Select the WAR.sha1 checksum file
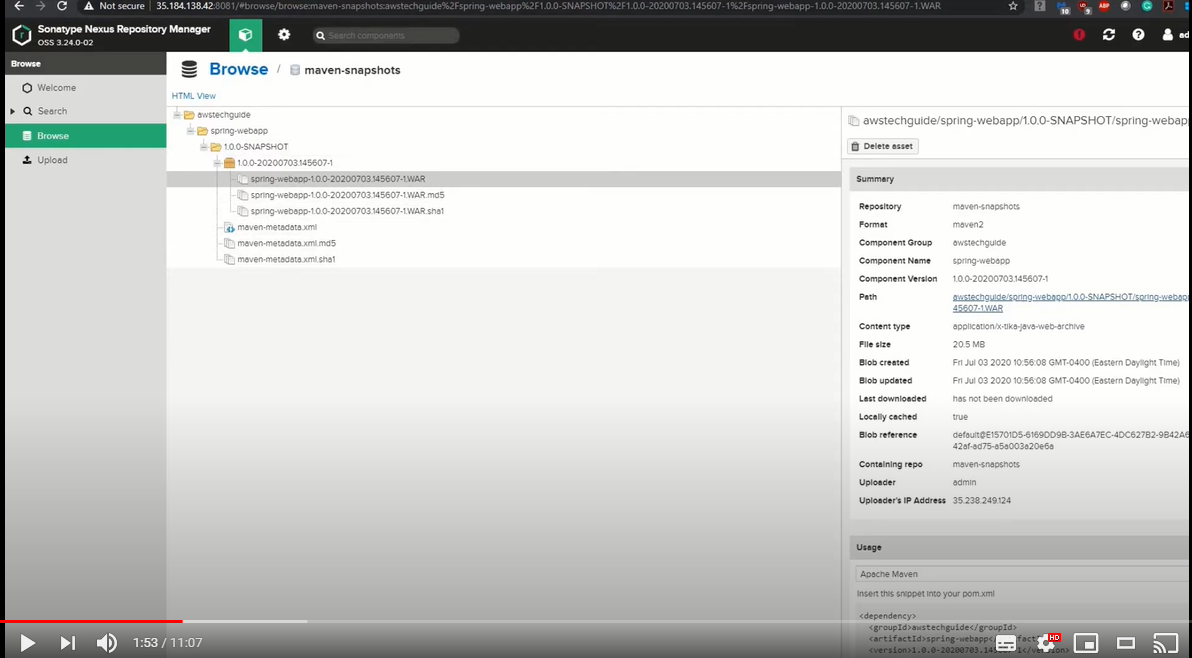This screenshot has height=658, width=1192. click(x=347, y=211)
